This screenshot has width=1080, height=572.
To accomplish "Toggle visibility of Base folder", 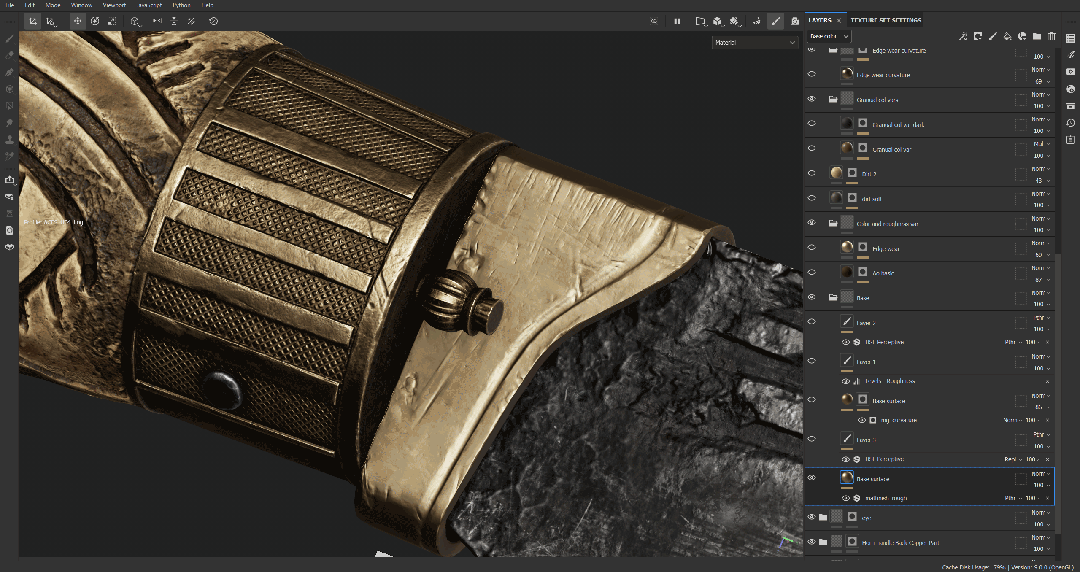I will tap(811, 298).
